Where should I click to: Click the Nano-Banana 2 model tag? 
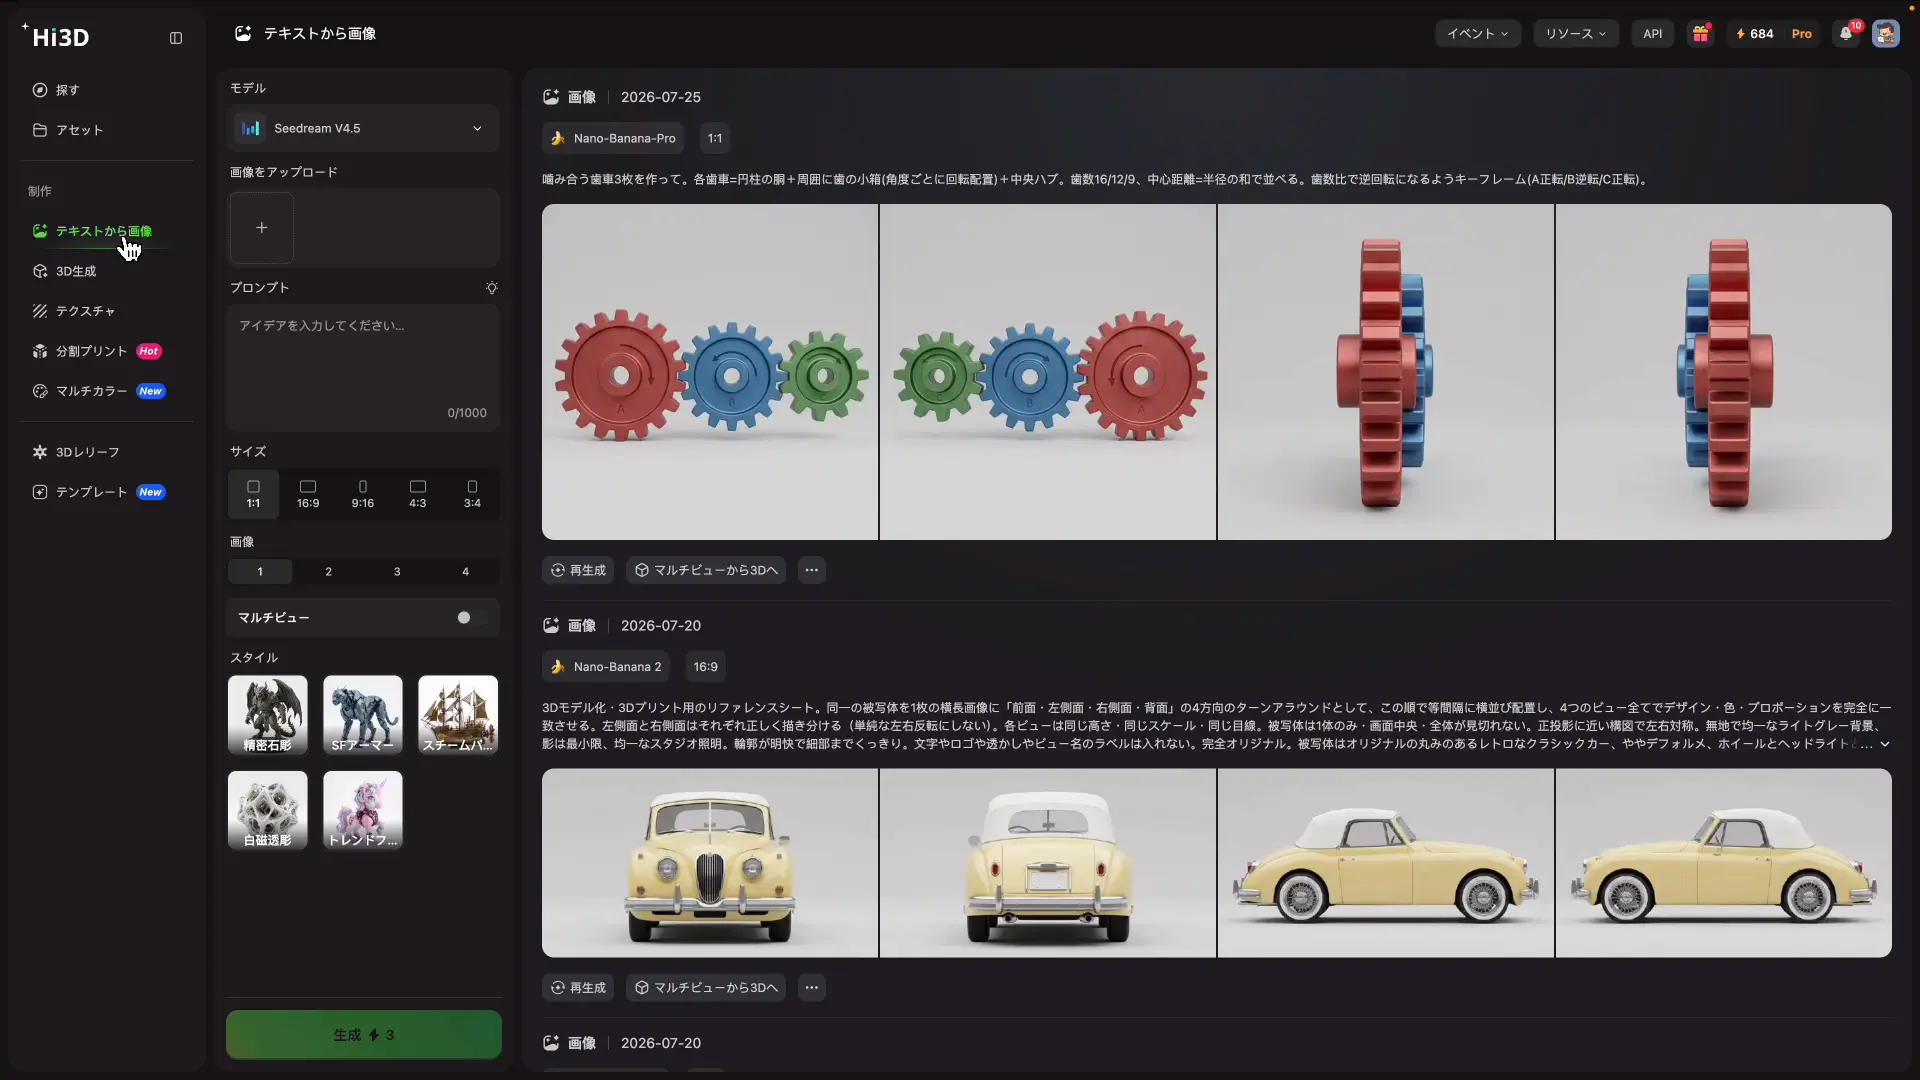click(x=606, y=667)
